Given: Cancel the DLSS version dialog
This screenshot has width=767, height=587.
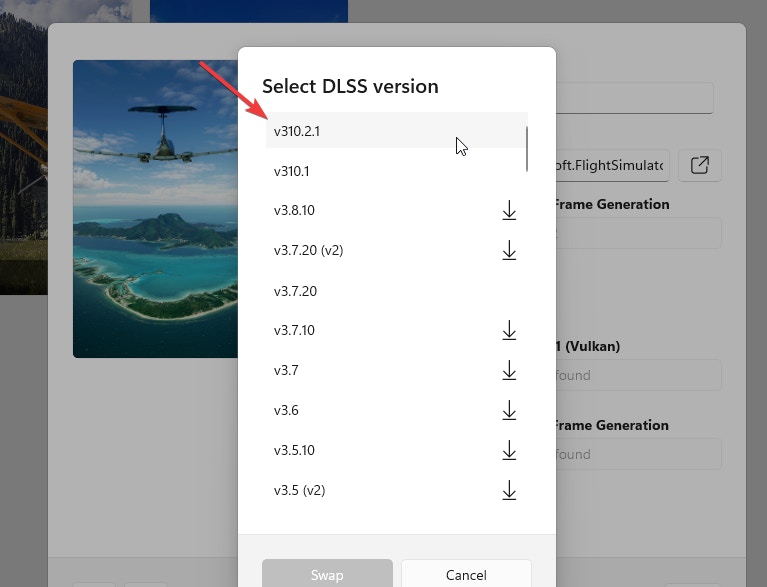Looking at the screenshot, I should tap(465, 574).
